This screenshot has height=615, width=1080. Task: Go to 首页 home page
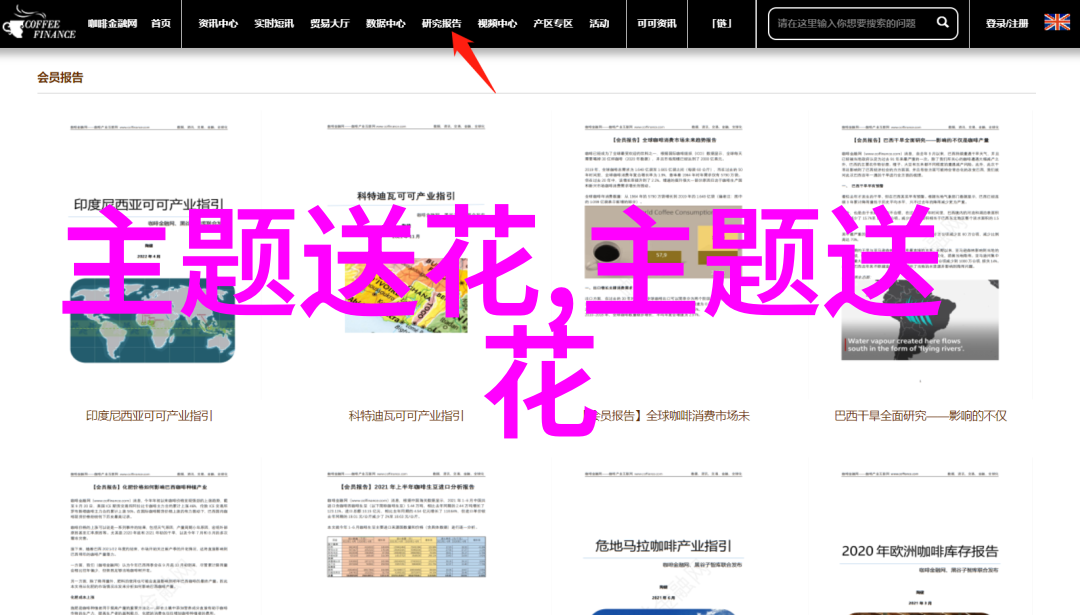160,23
